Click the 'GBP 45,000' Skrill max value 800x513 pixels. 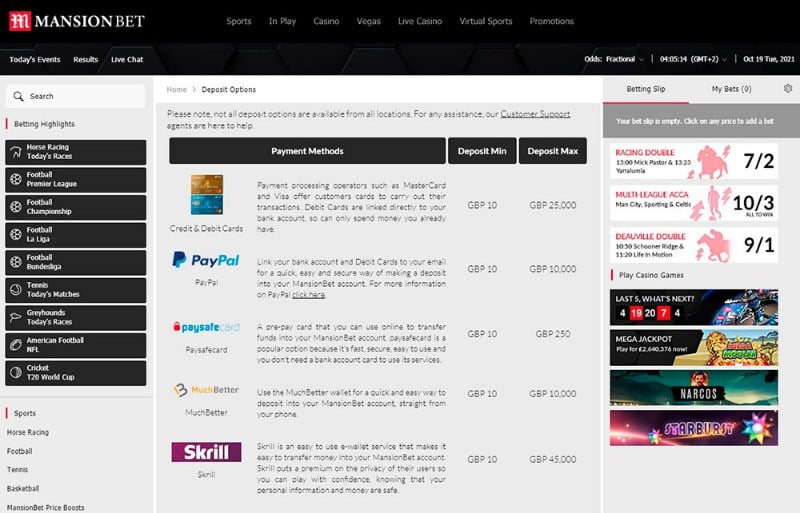point(553,459)
